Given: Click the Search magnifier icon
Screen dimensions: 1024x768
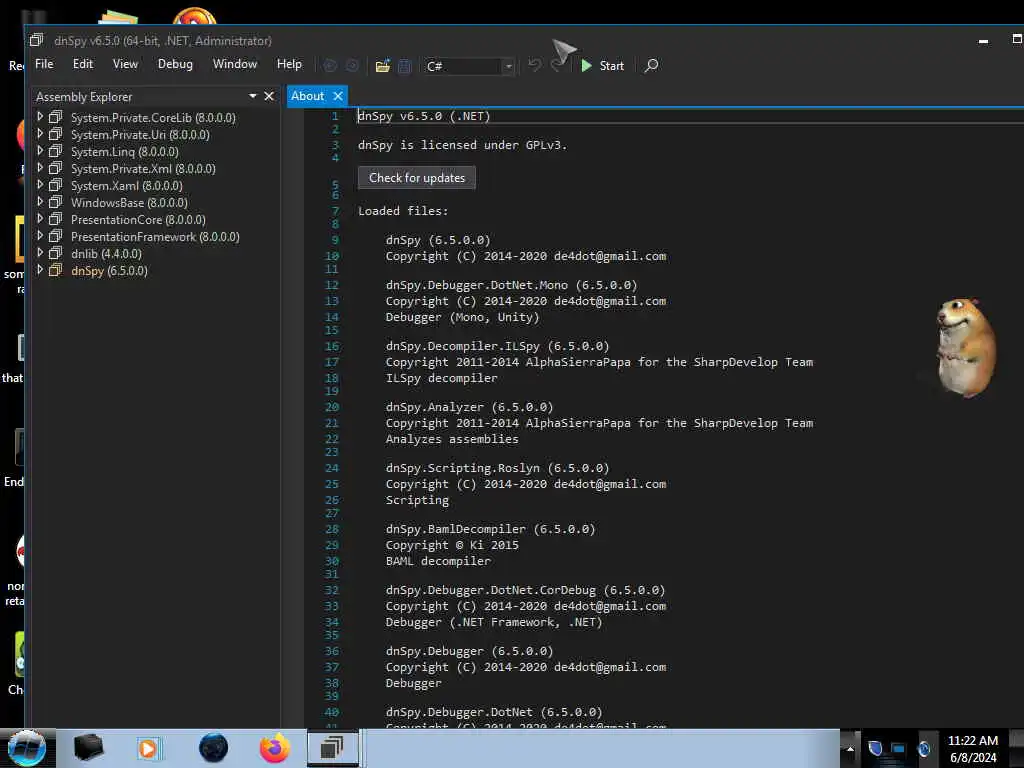Looking at the screenshot, I should [x=651, y=65].
